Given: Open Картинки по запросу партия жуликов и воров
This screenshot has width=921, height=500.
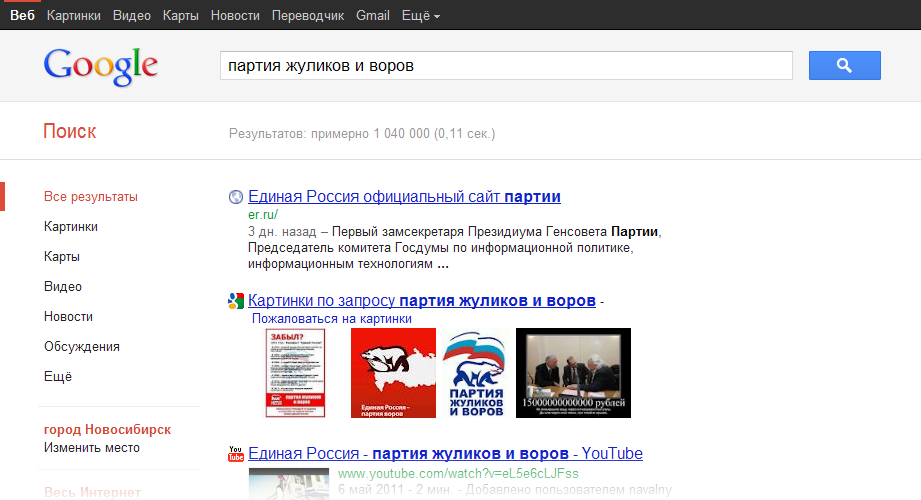Looking at the screenshot, I should (422, 300).
